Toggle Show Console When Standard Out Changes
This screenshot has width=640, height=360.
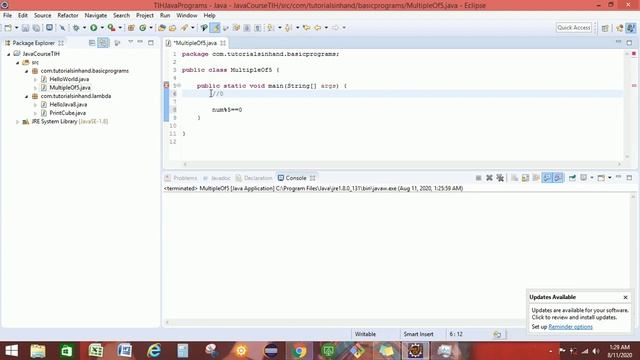tap(547, 178)
